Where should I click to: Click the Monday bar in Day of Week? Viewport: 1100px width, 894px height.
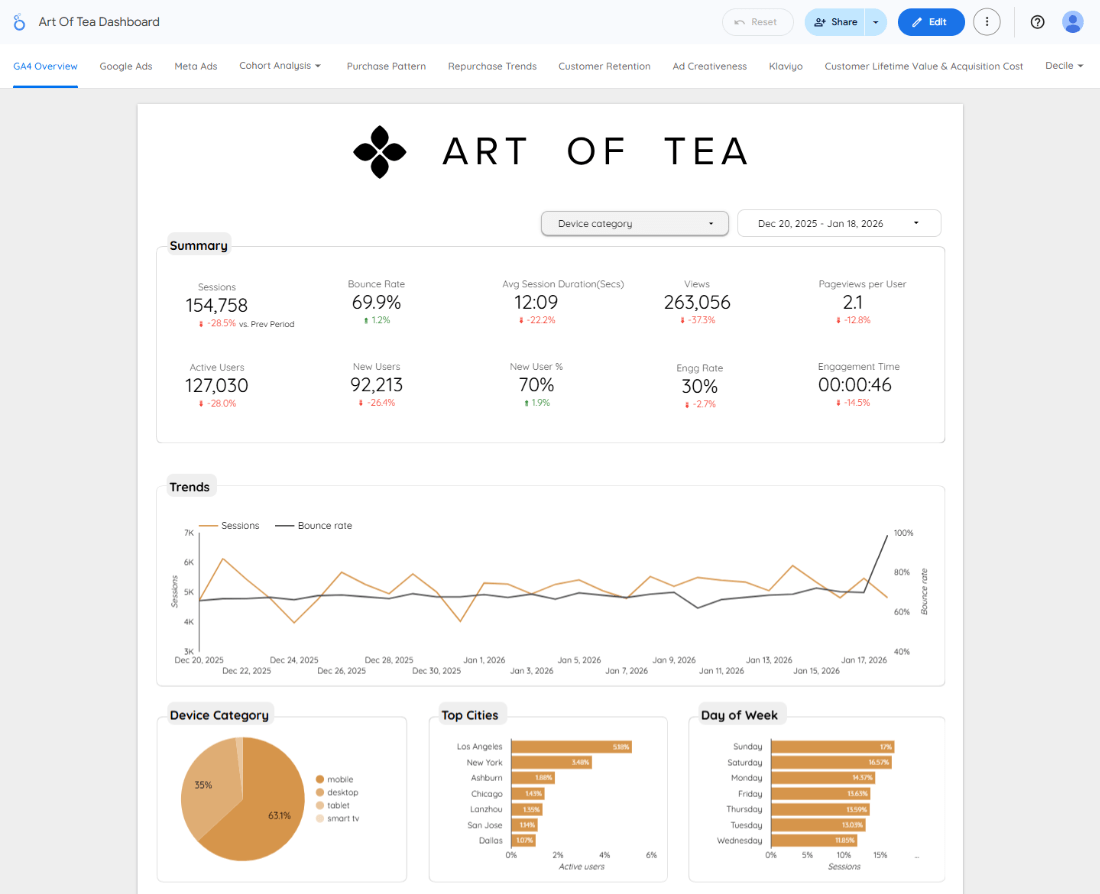824,778
